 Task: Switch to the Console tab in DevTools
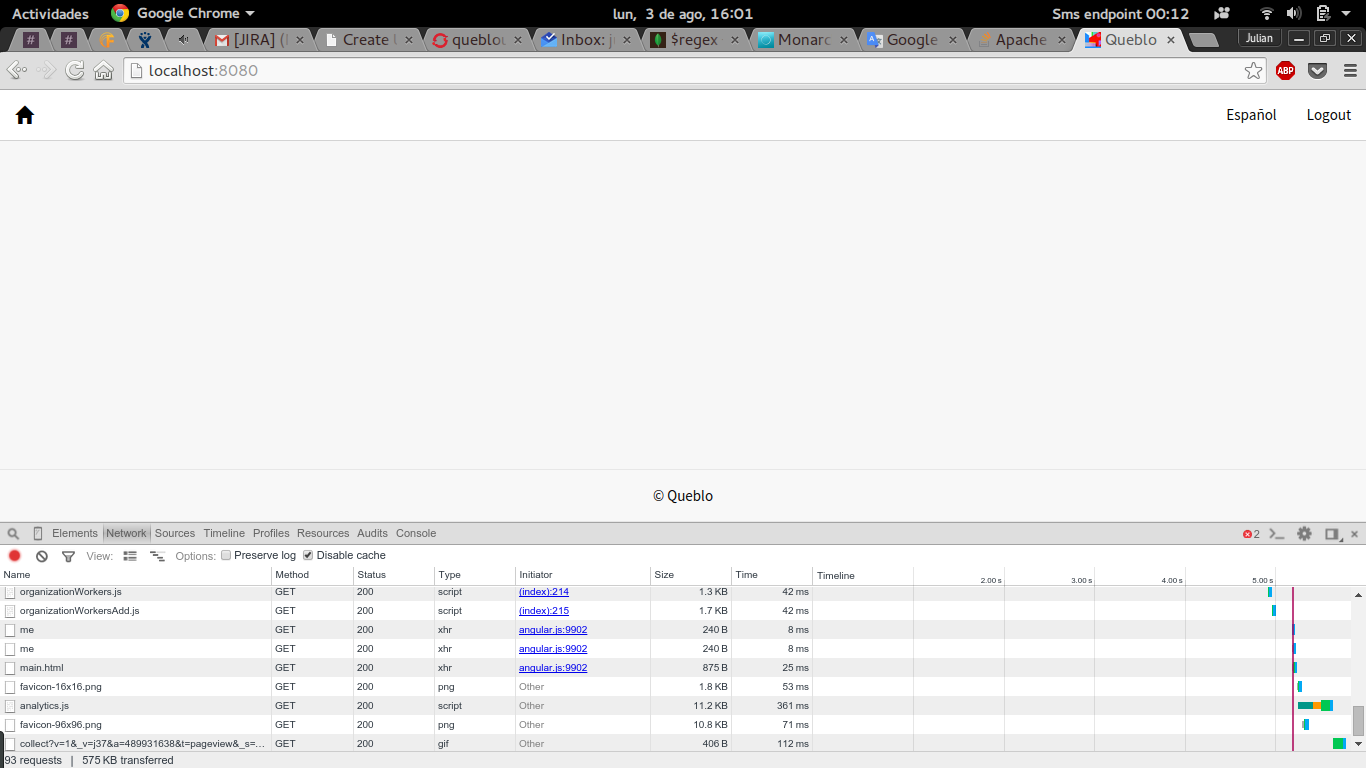[415, 533]
